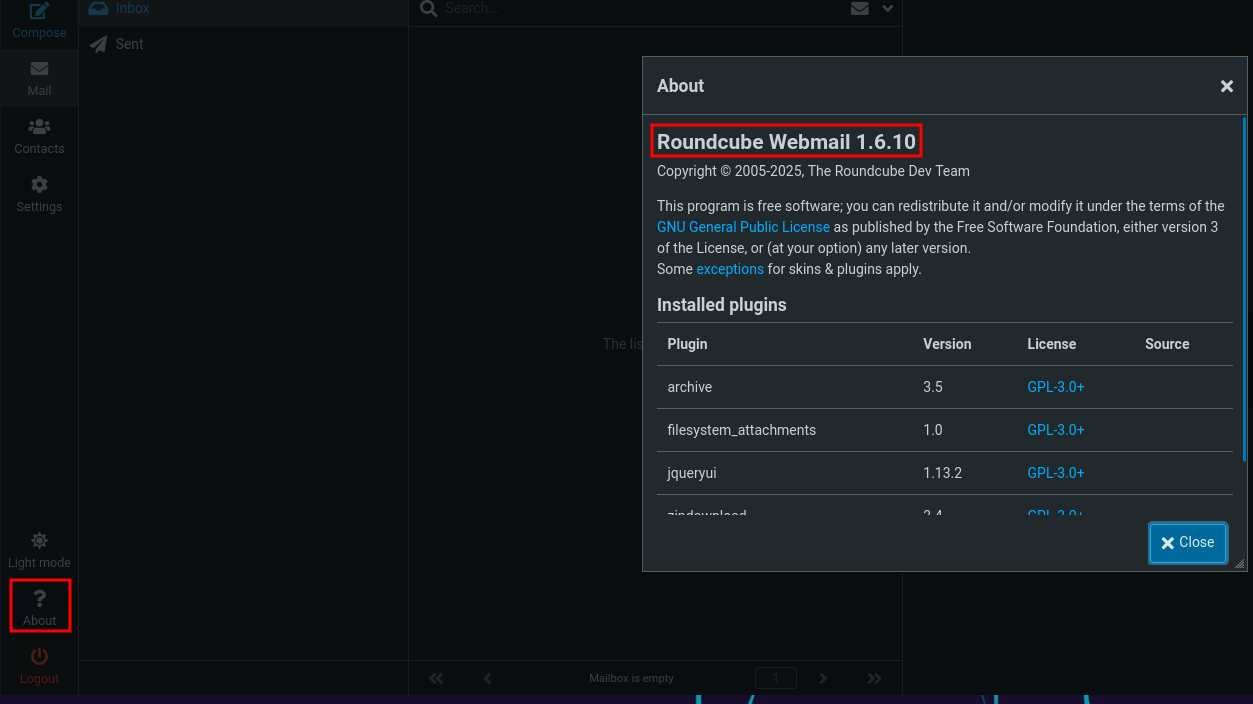This screenshot has width=1253, height=704.
Task: Open archive plugin GPL-3.0+ license link
Action: tap(1056, 387)
